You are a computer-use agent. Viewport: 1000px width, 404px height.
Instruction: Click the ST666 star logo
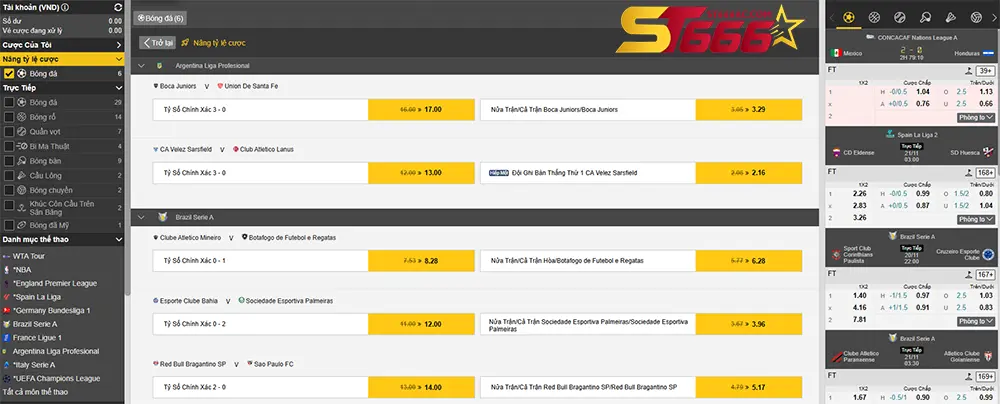coord(709,29)
